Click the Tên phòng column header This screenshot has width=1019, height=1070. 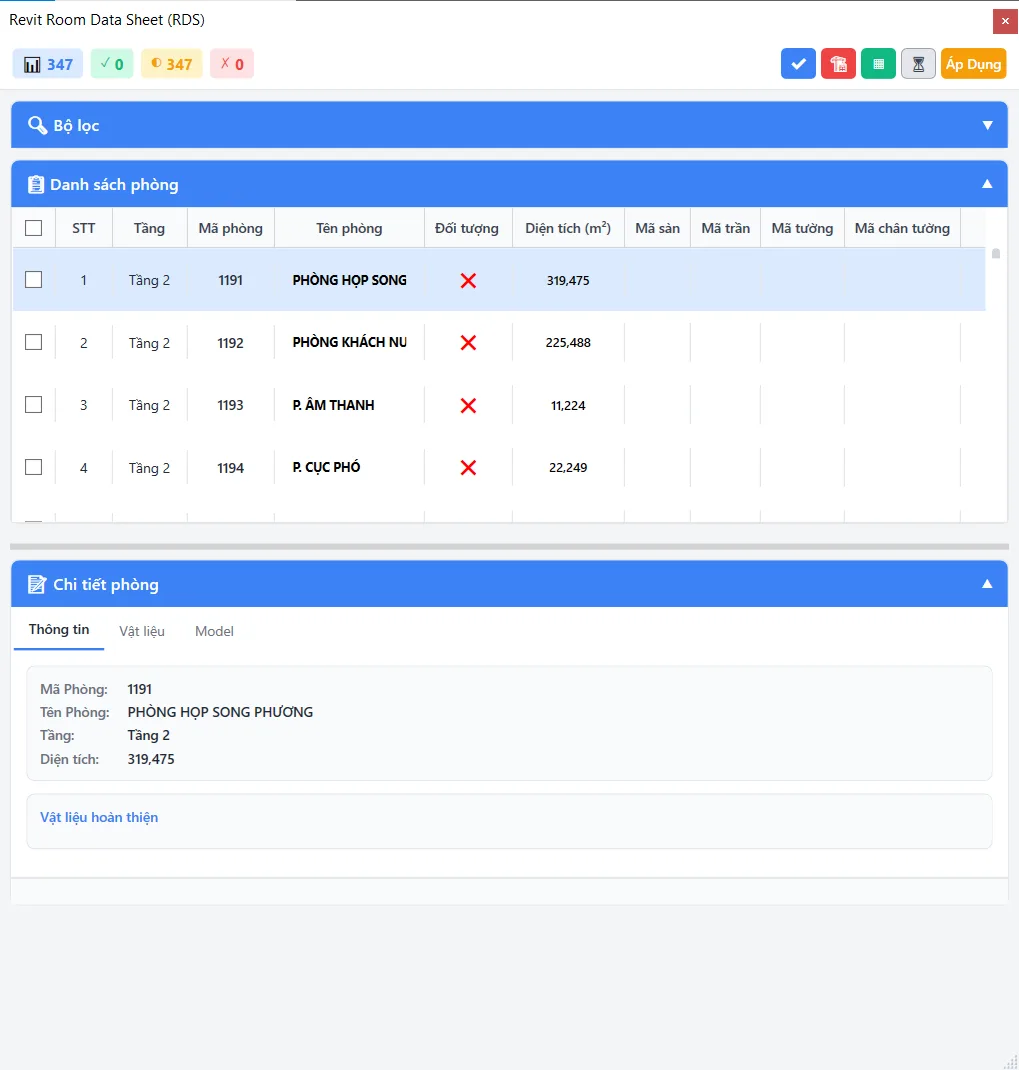(349, 229)
